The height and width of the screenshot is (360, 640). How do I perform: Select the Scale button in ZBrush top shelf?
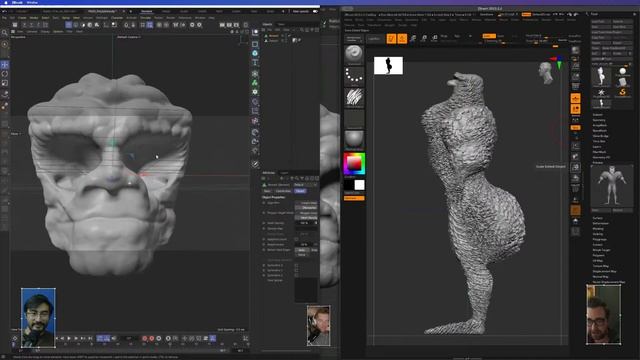click(424, 39)
